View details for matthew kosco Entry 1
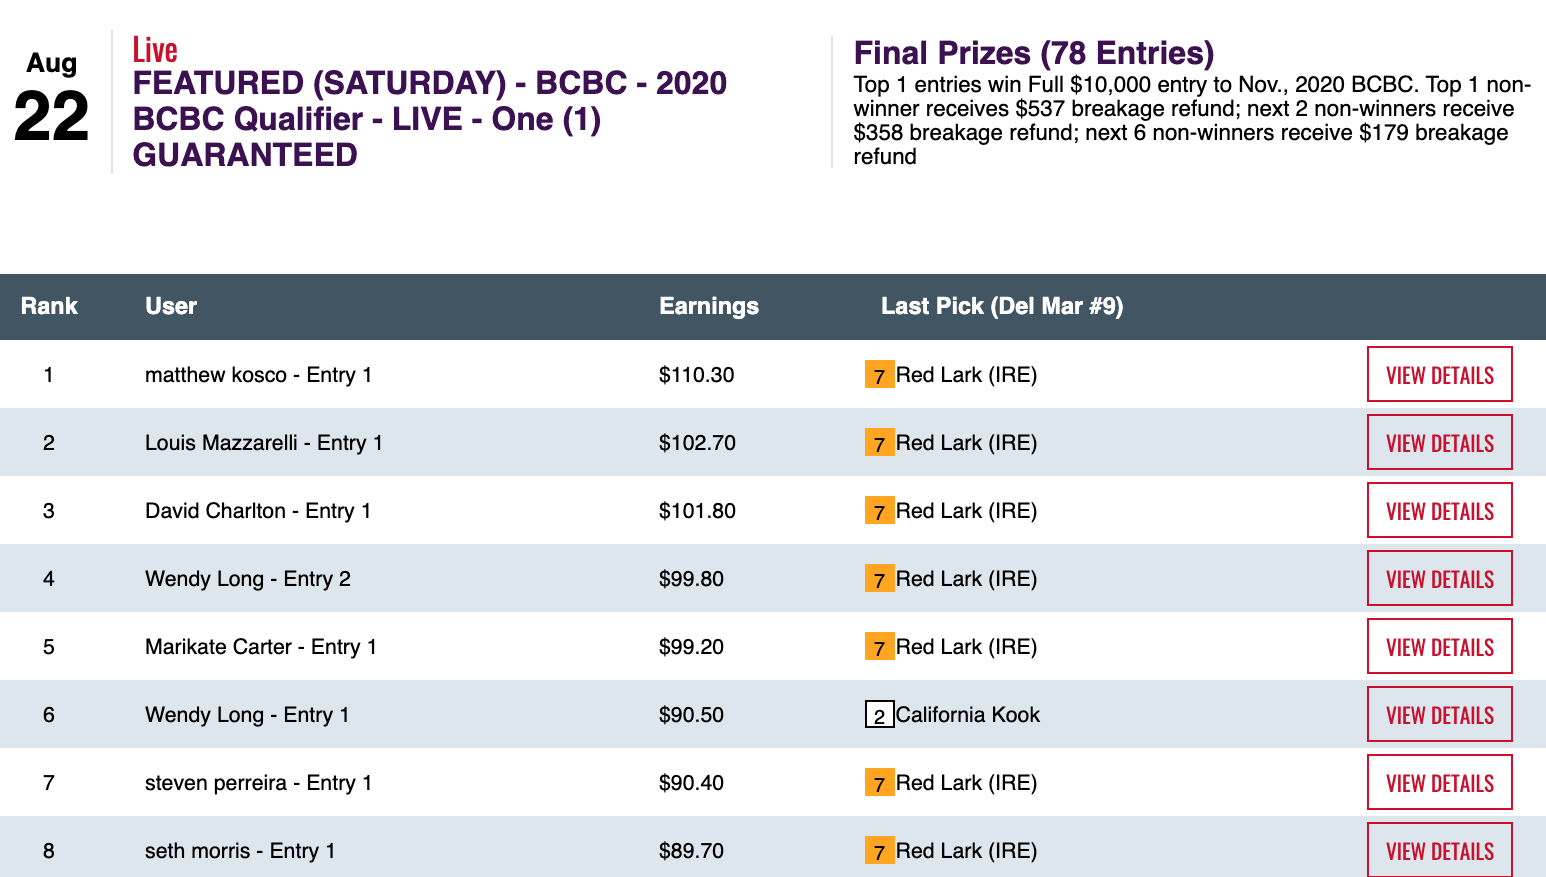 1439,375
